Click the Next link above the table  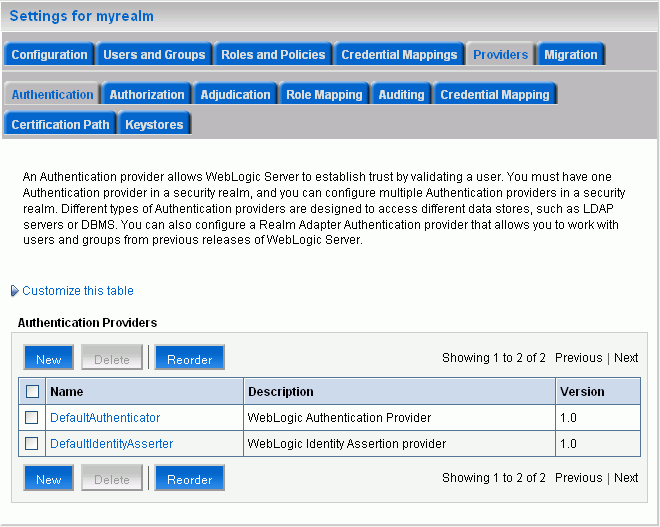coord(626,358)
